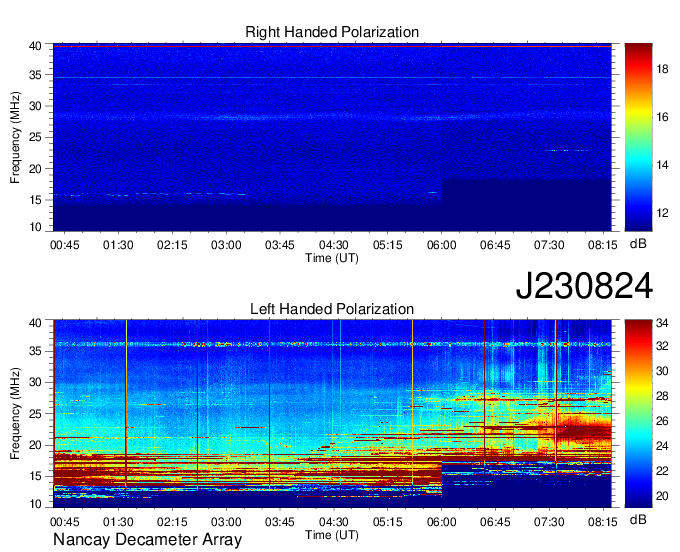Click 07:30 time tick of left-handed plot
680x552 pixels.
point(549,522)
